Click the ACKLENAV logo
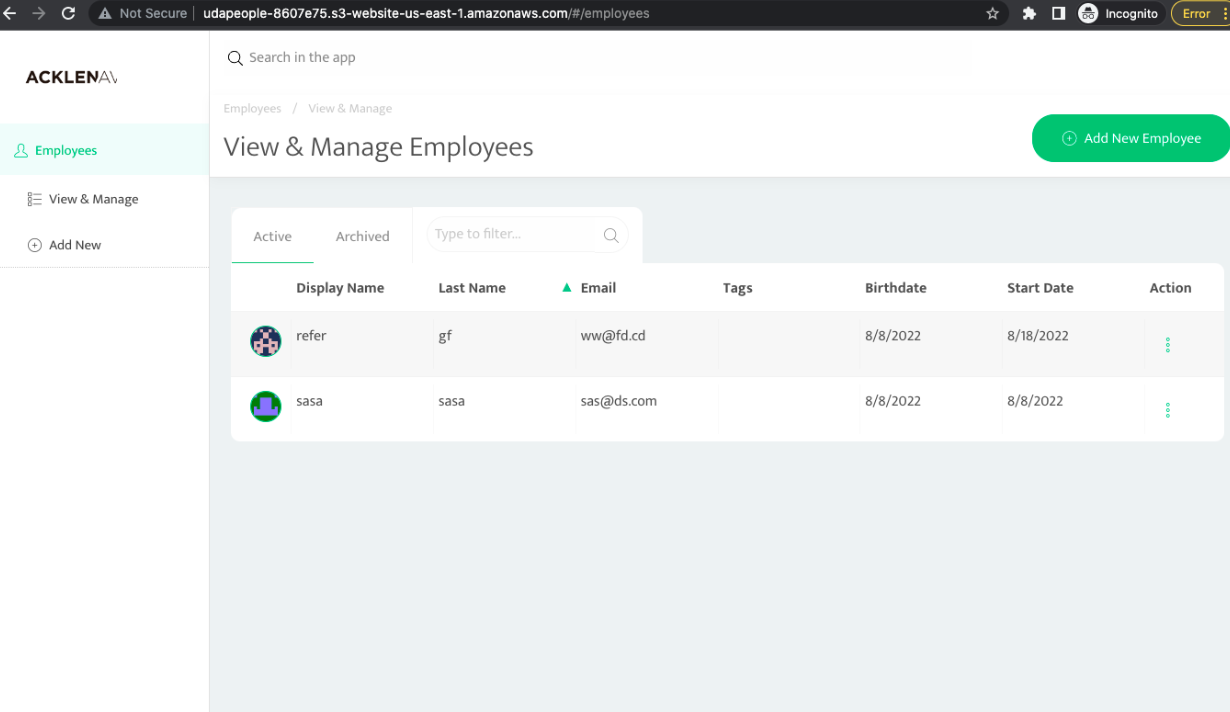 click(x=71, y=77)
